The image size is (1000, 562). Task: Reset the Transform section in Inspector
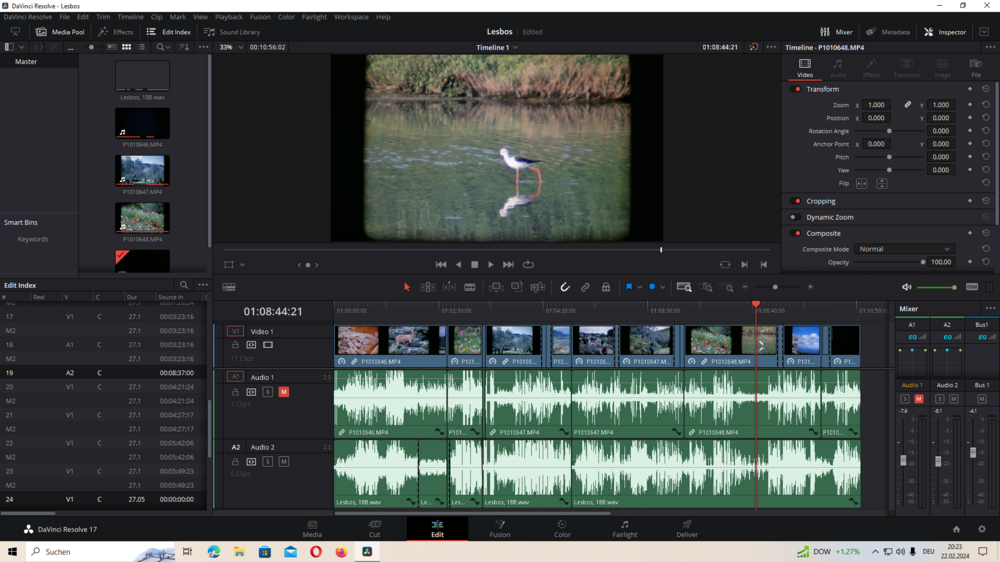986,89
